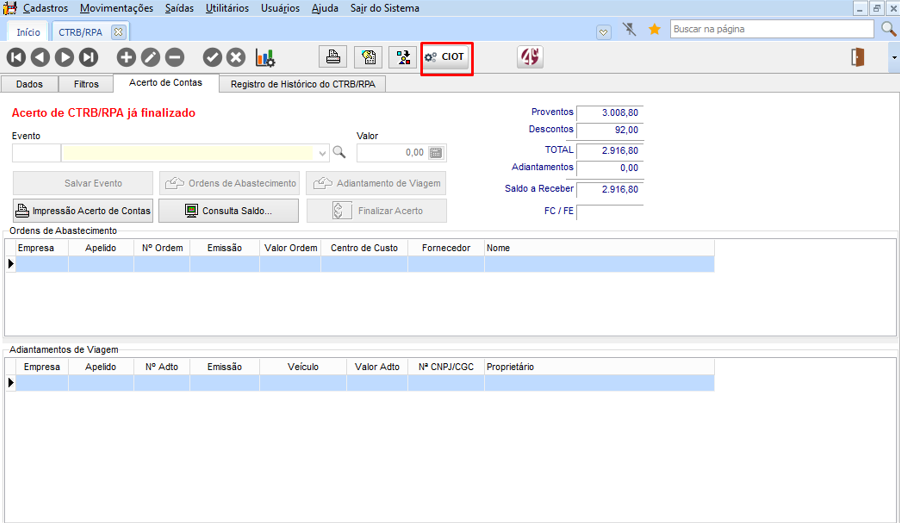Screen dimensions: 900x523
Task: Click Centro de Custo column header
Action: pyautogui.click(x=364, y=248)
